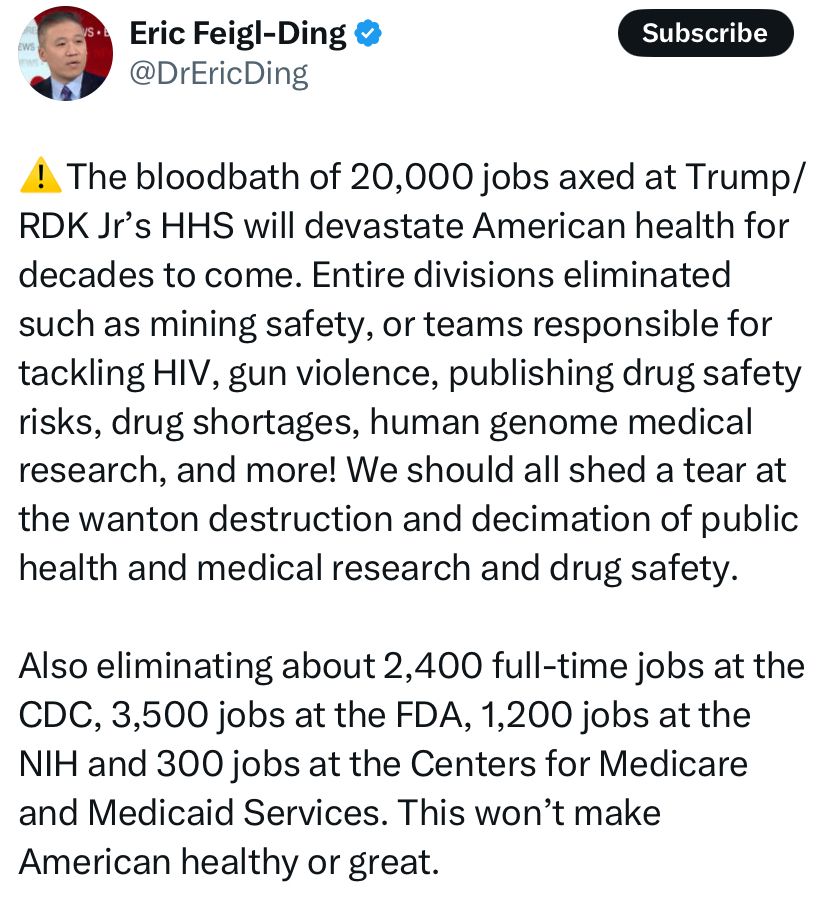The height and width of the screenshot is (905, 828).
Task: Click the blue verified checkmark badge
Action: click(368, 32)
